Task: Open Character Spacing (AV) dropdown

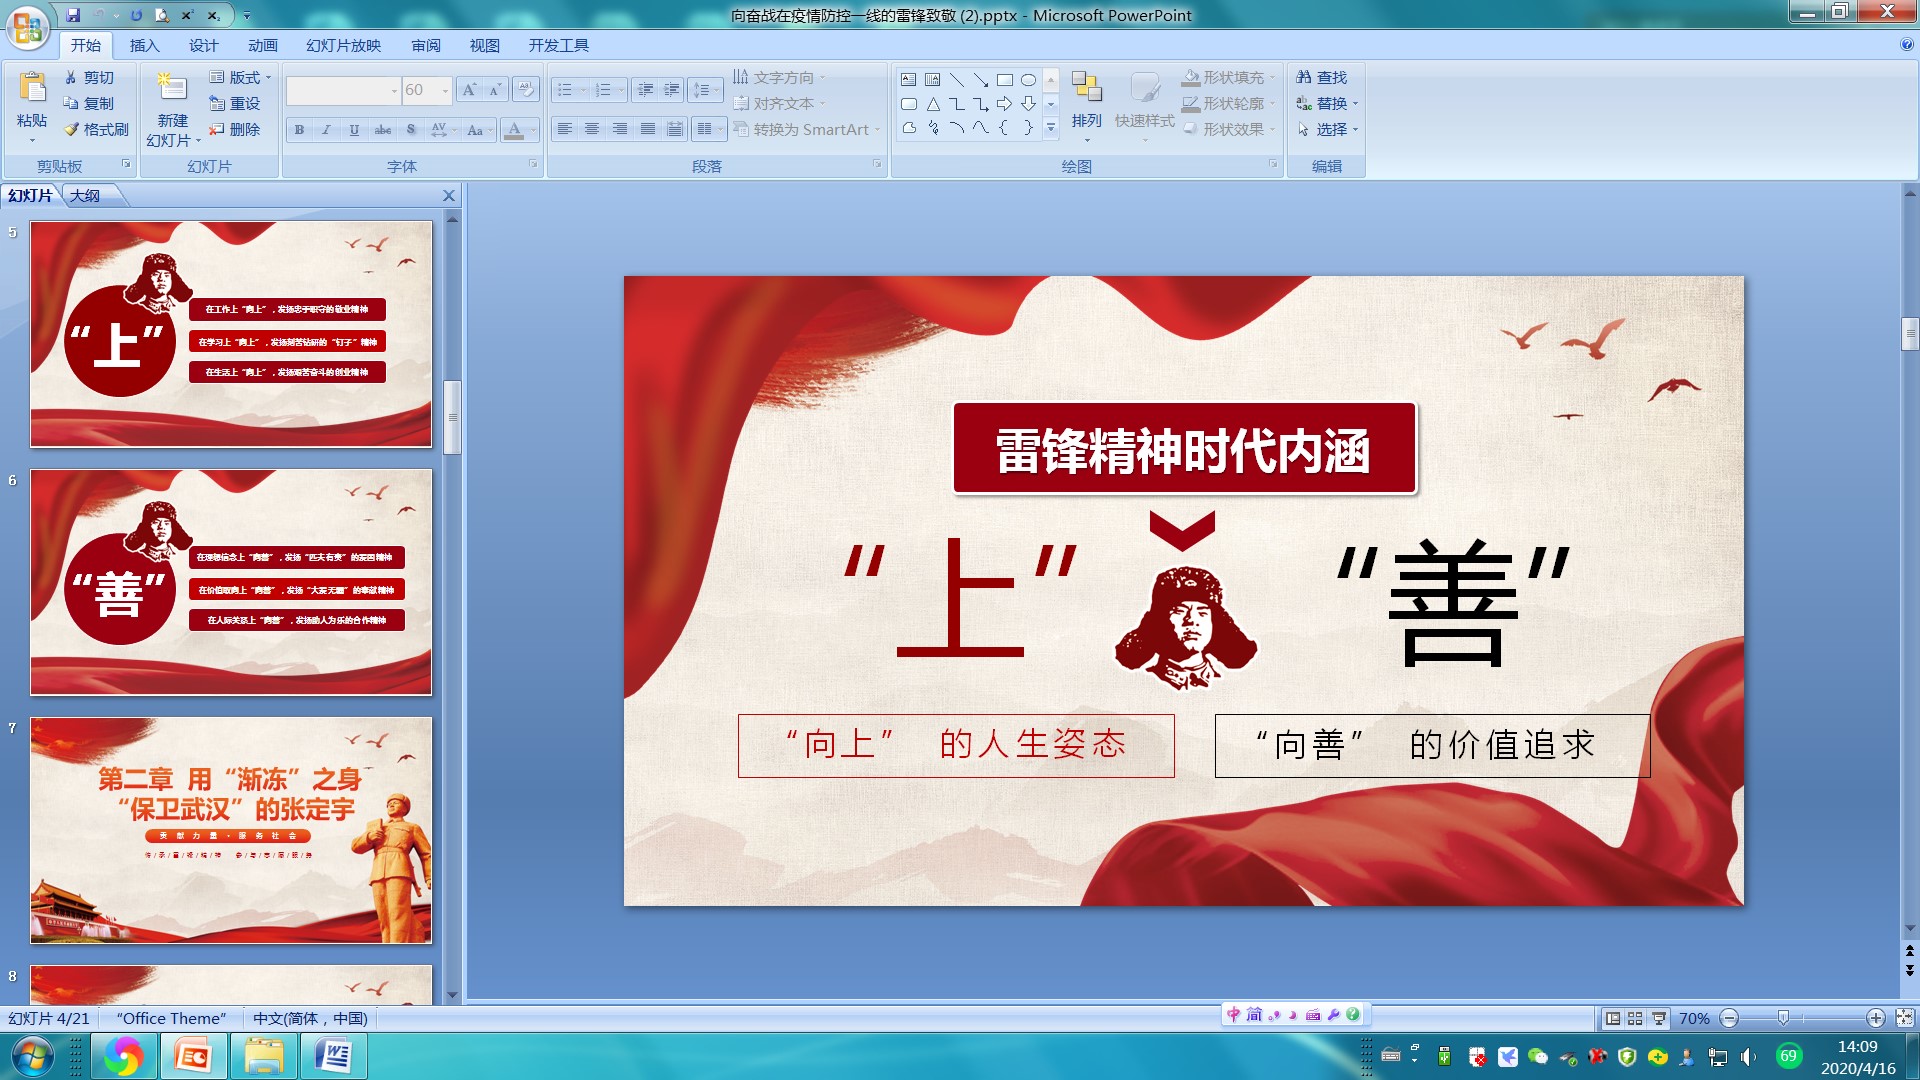Action: (443, 129)
